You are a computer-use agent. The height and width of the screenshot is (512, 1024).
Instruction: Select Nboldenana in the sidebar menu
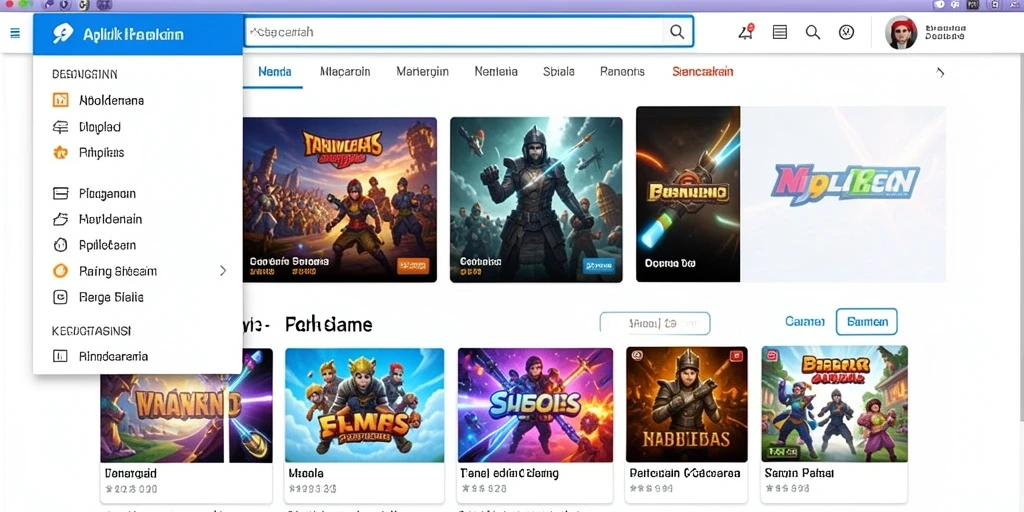(x=112, y=101)
